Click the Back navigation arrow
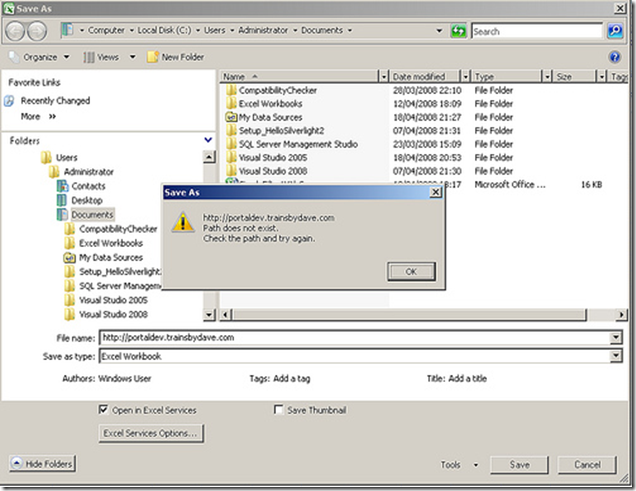Screen dimensions: 636x491 pyautogui.click(x=15, y=31)
